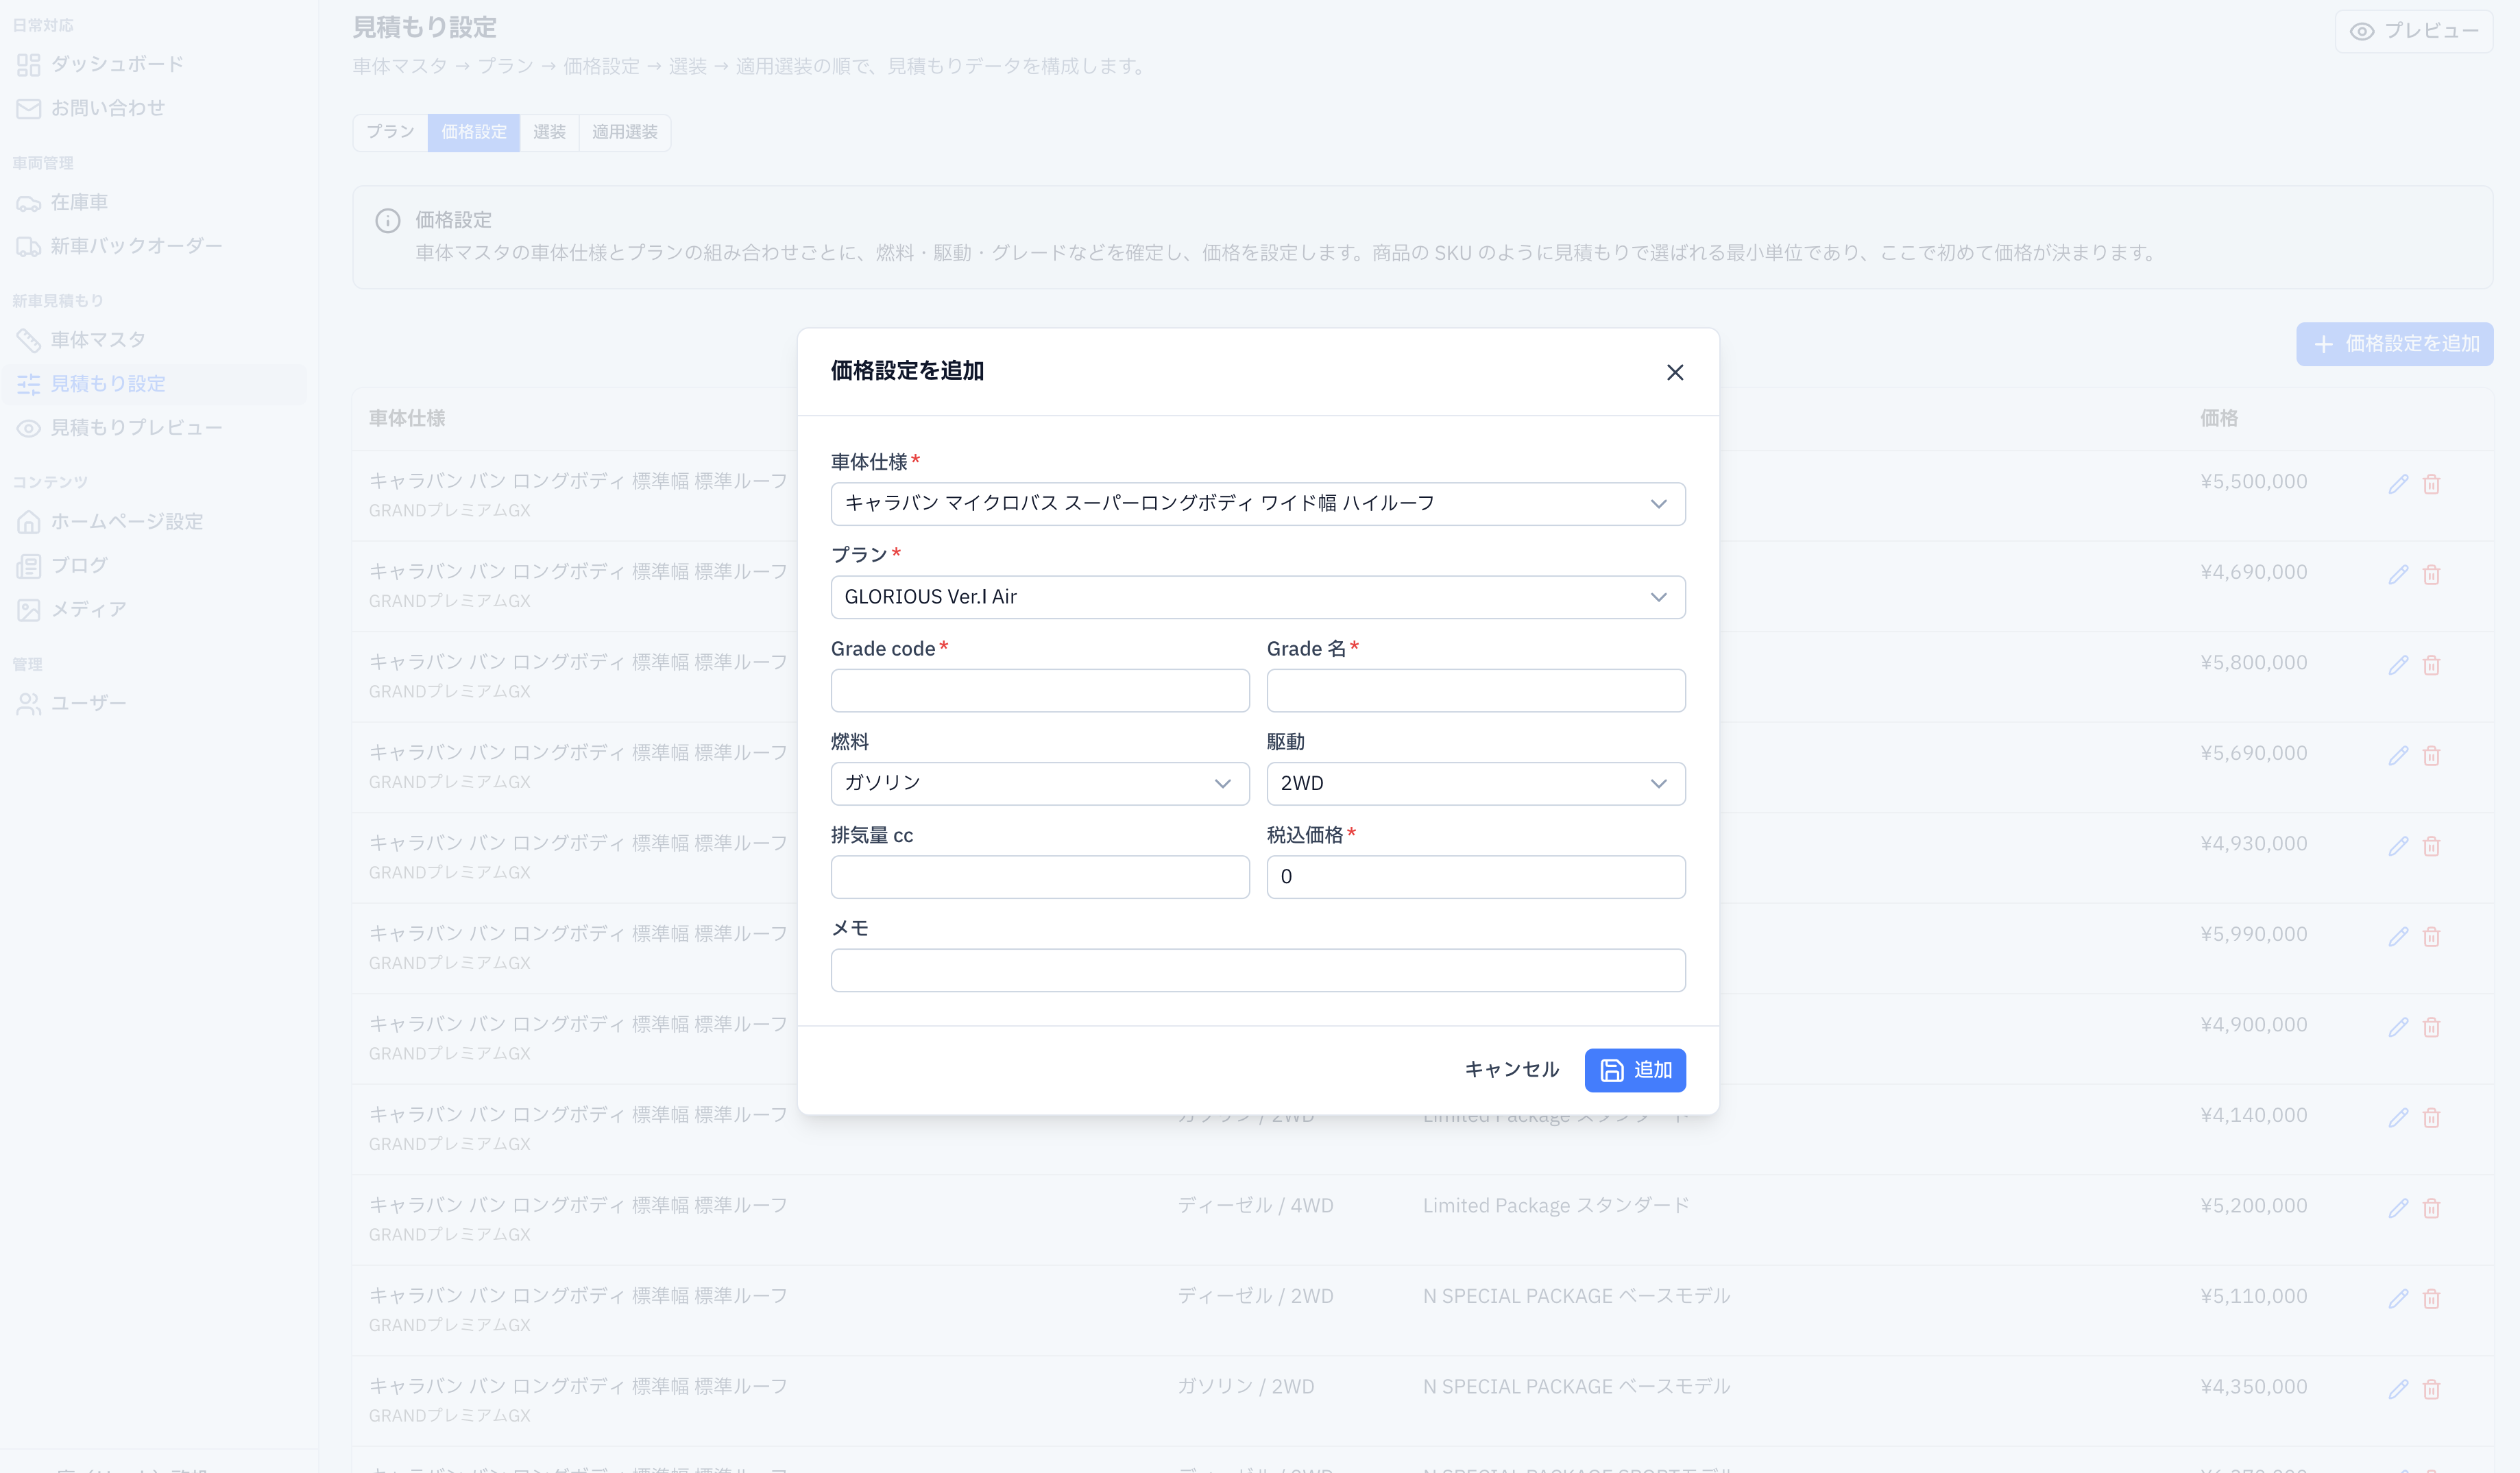The width and height of the screenshot is (2520, 1473).
Task: Switch to the プラン tab
Action: 390,132
